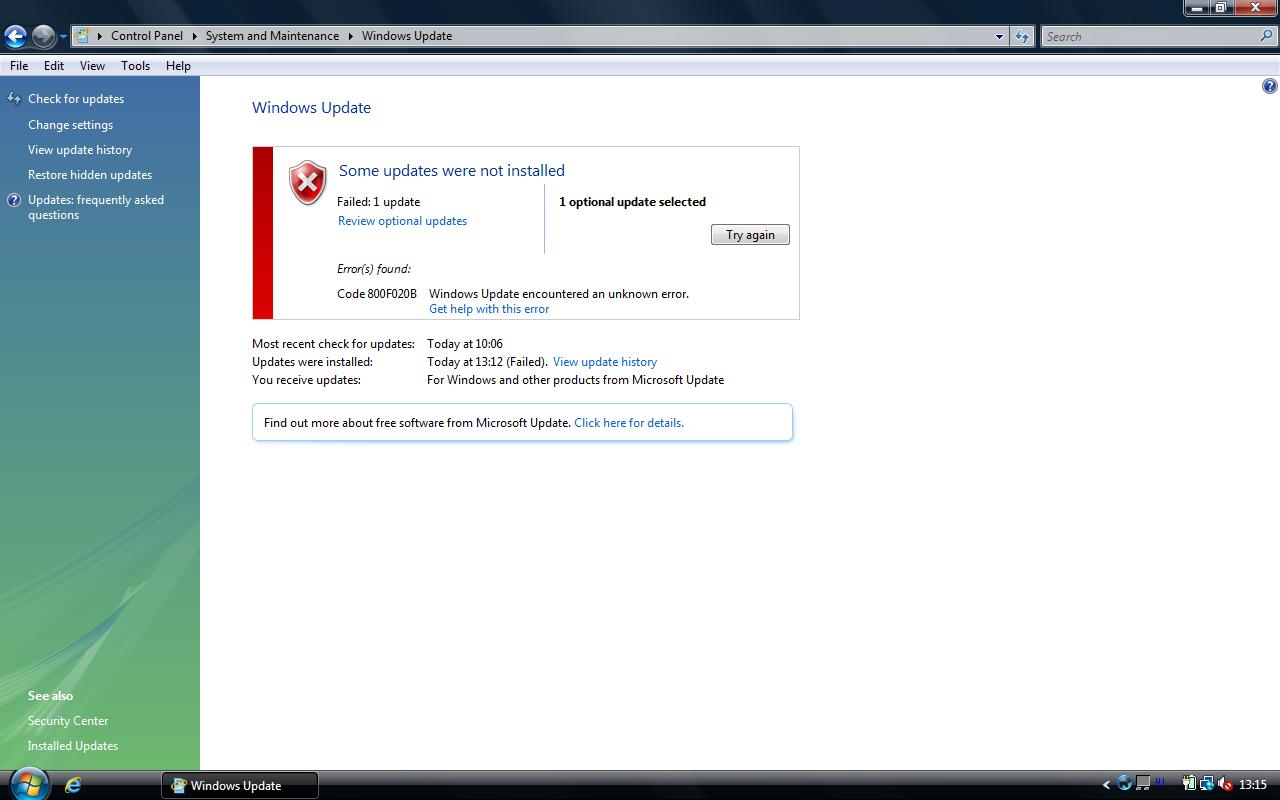Click the Back navigation arrow
The width and height of the screenshot is (1280, 800).
pyautogui.click(x=15, y=37)
